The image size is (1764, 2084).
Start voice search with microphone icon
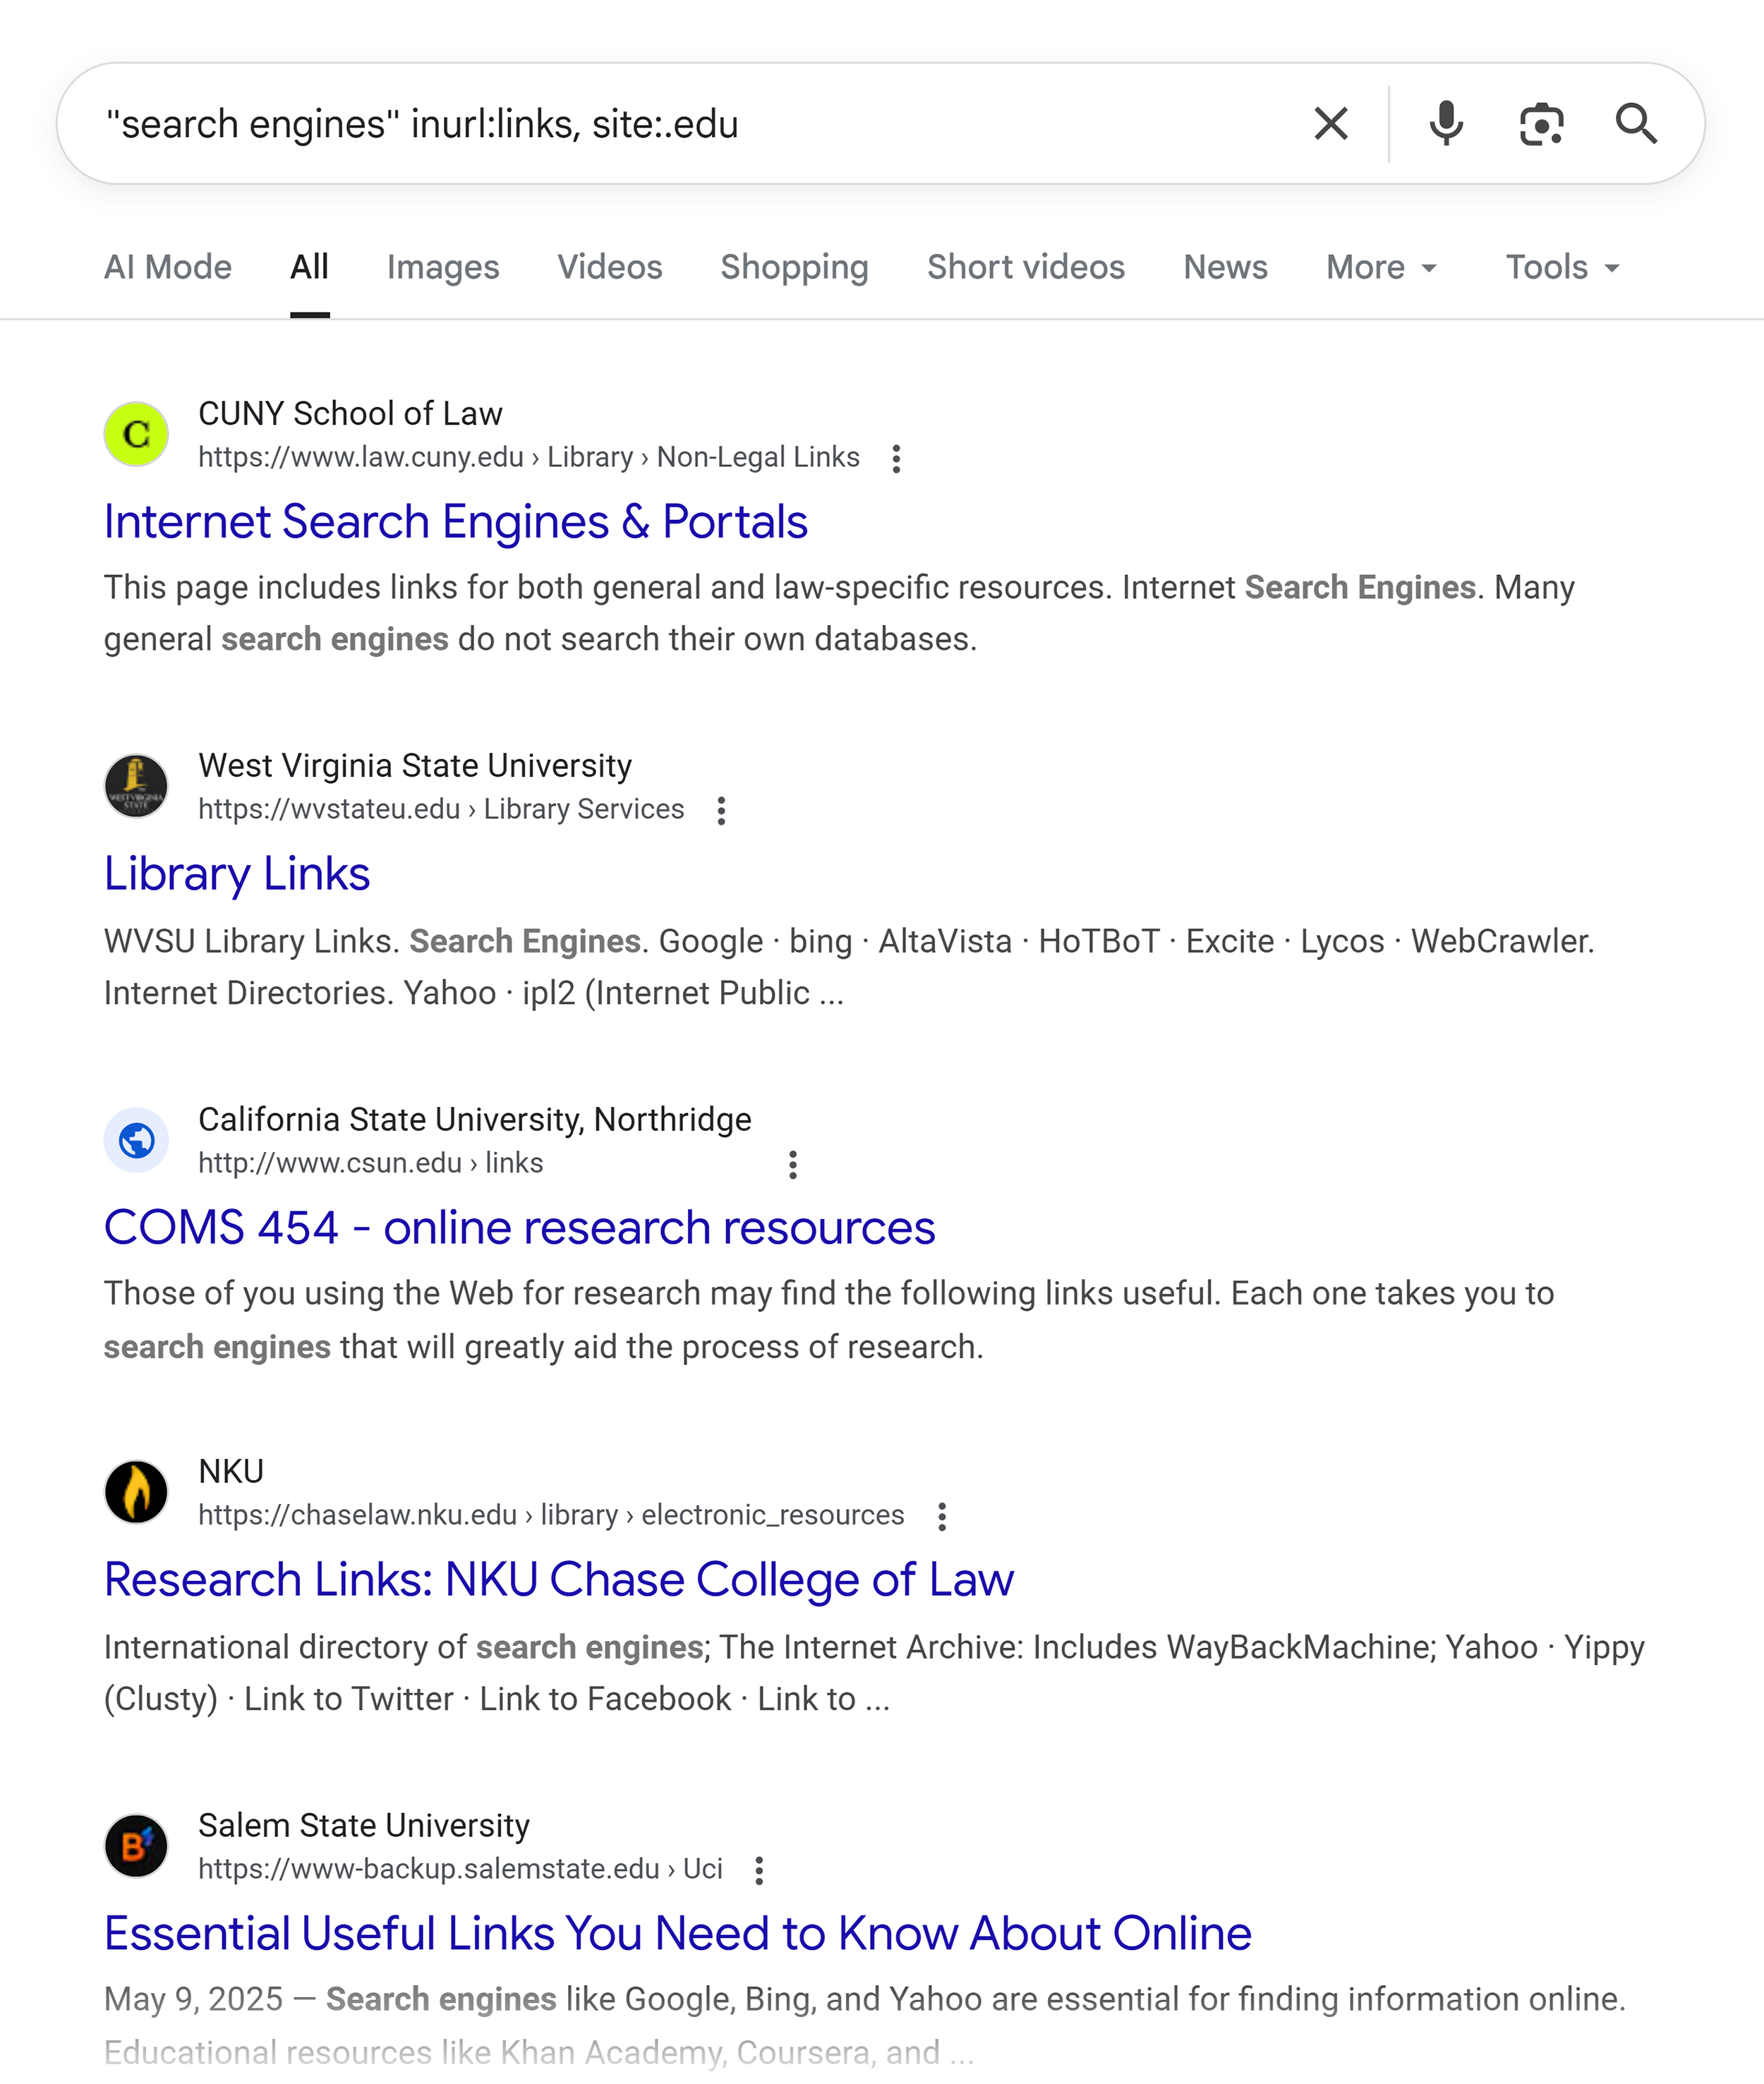1445,124
